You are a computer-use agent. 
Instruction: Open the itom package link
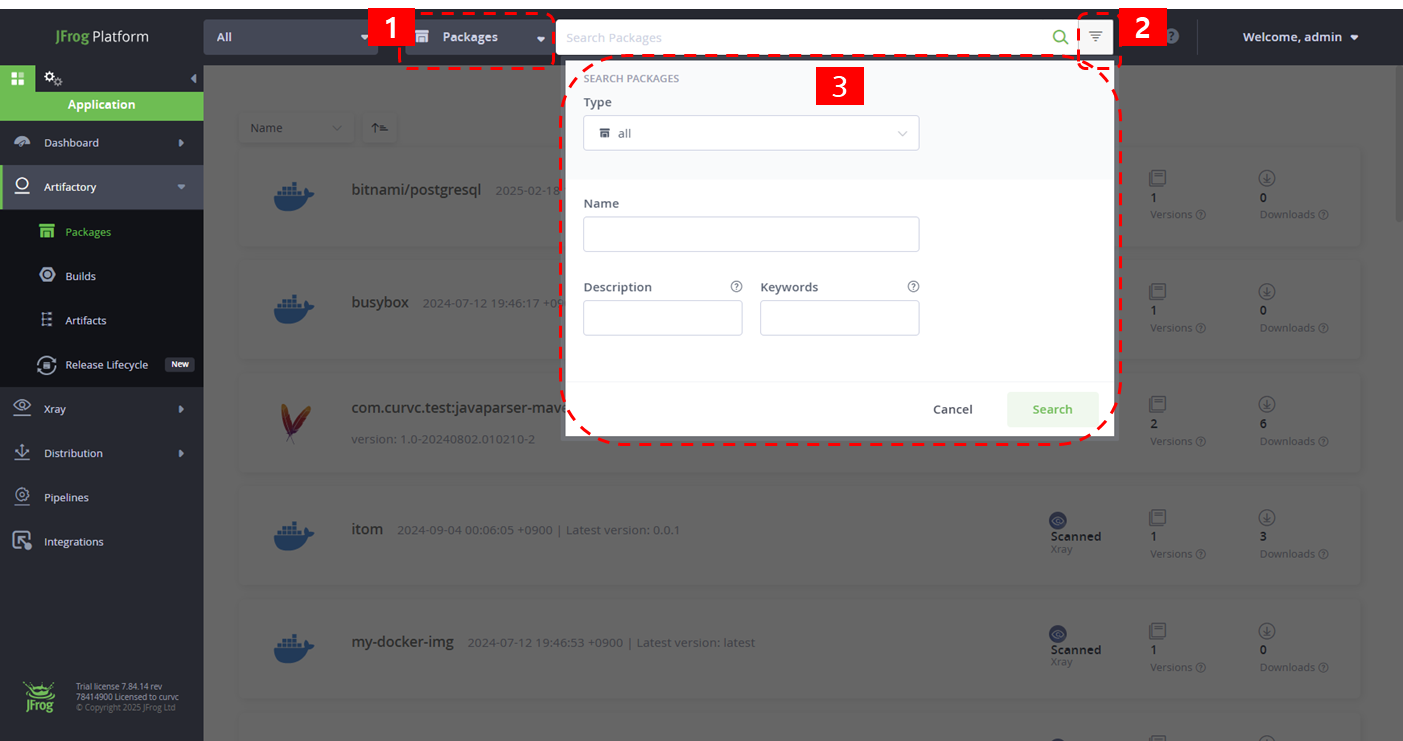(x=367, y=529)
